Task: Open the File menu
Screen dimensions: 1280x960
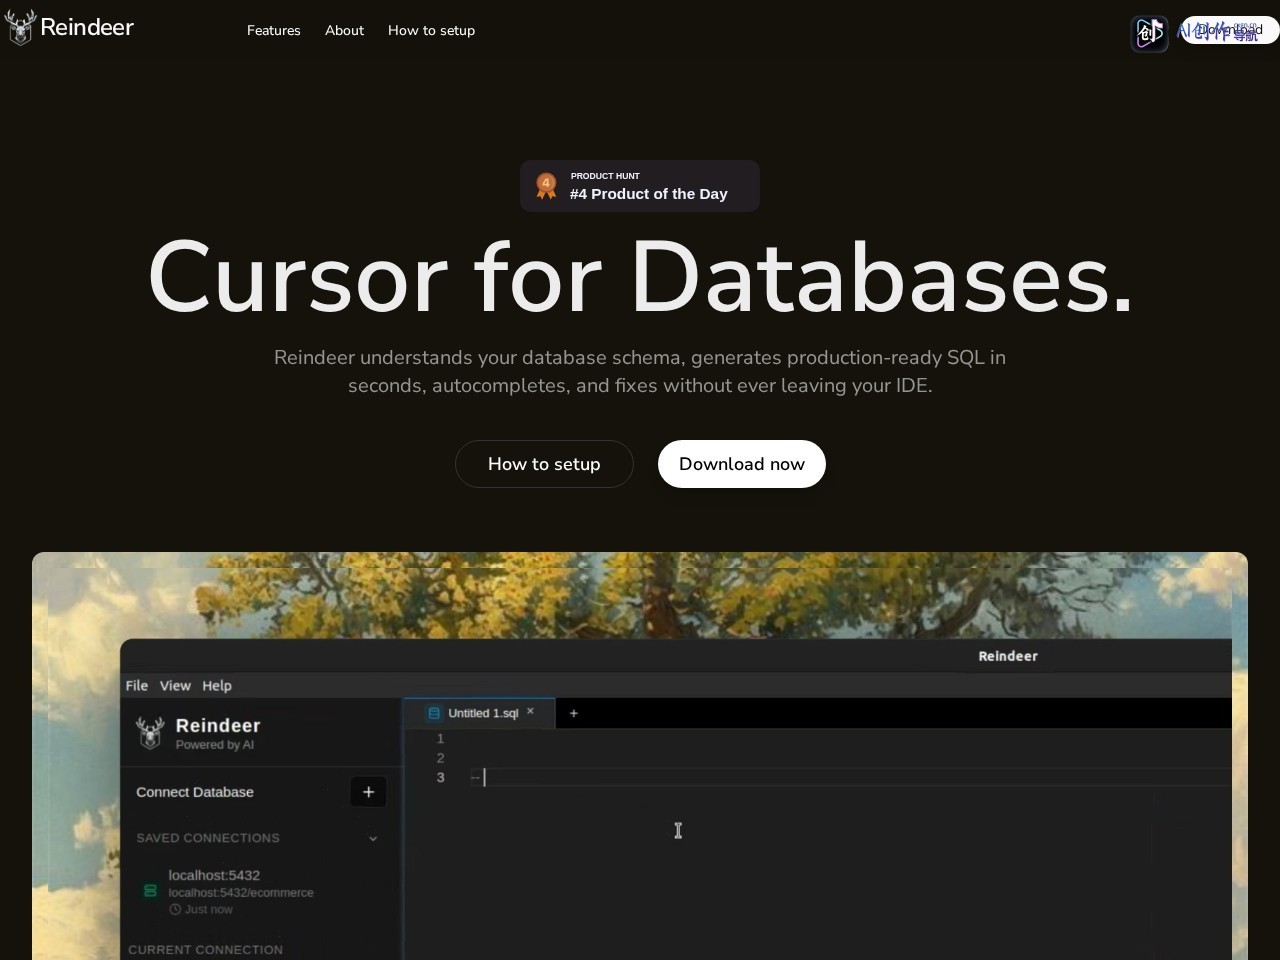Action: (x=137, y=686)
